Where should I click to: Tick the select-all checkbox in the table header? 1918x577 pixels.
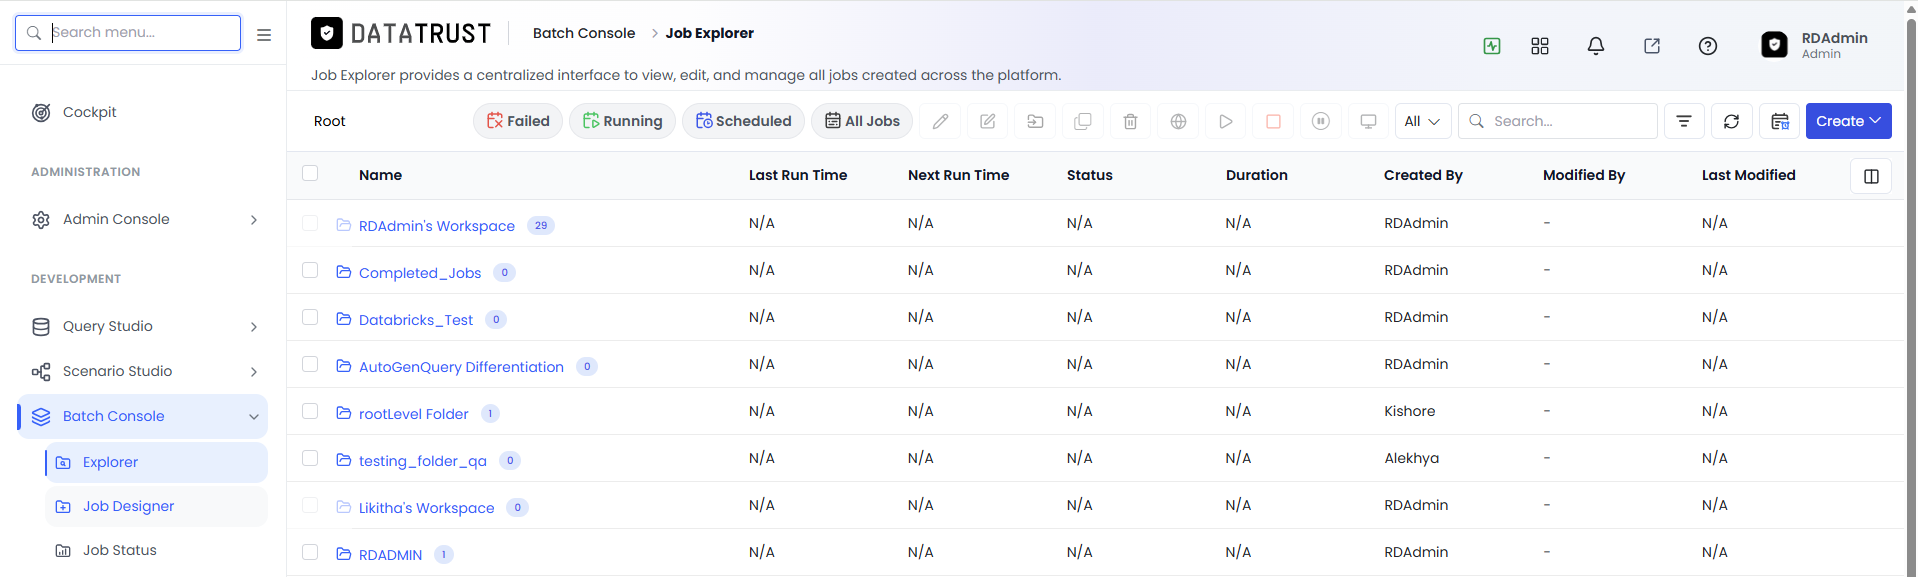(310, 173)
